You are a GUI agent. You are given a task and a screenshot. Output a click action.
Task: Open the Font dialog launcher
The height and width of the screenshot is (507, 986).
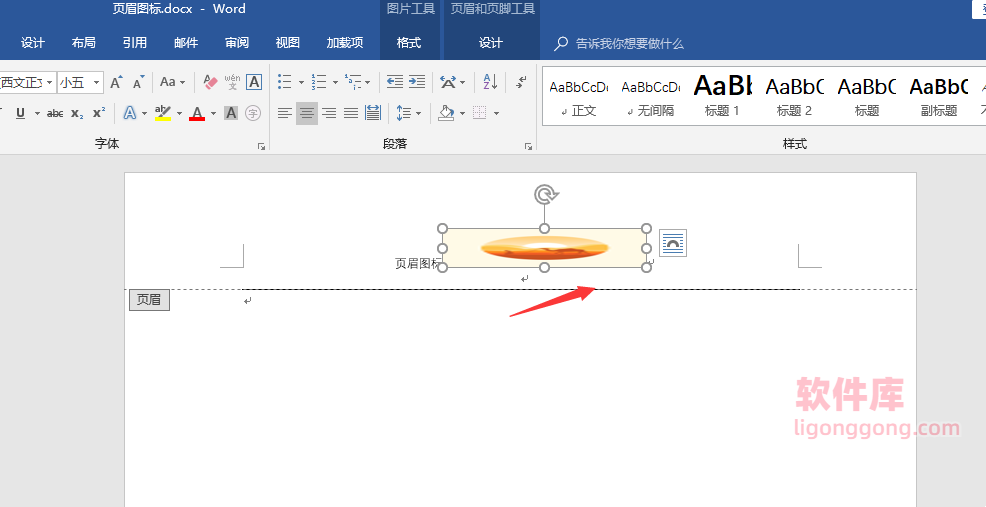(261, 147)
